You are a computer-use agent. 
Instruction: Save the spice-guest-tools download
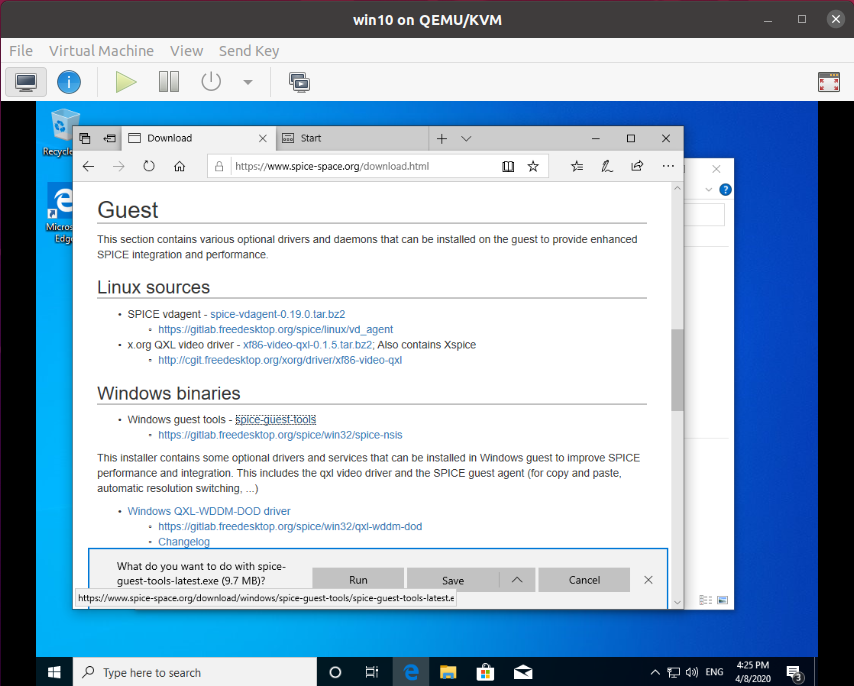[x=453, y=580]
